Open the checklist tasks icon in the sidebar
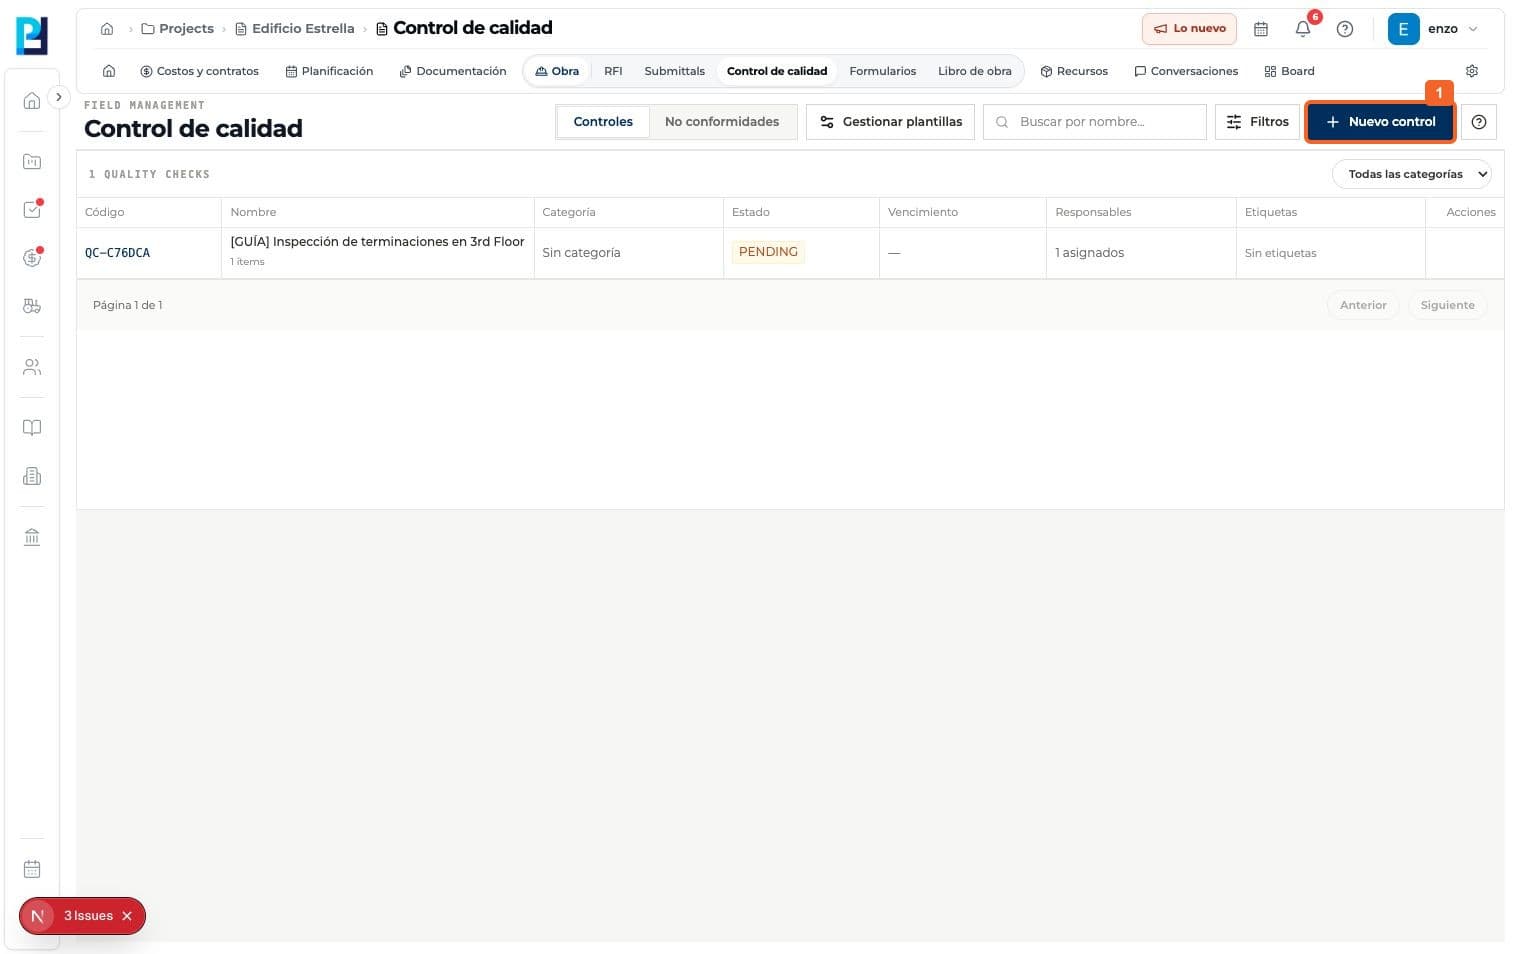This screenshot has height=954, width=1517. coord(32,209)
